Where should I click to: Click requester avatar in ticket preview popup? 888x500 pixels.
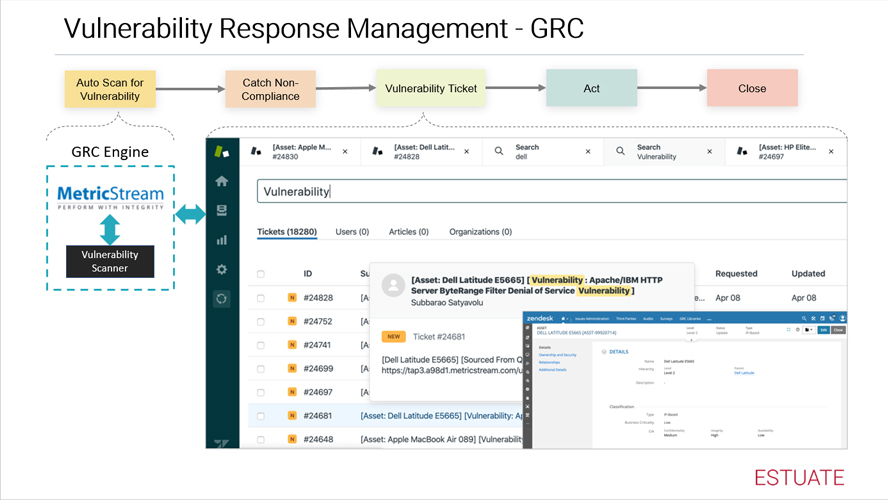(393, 285)
